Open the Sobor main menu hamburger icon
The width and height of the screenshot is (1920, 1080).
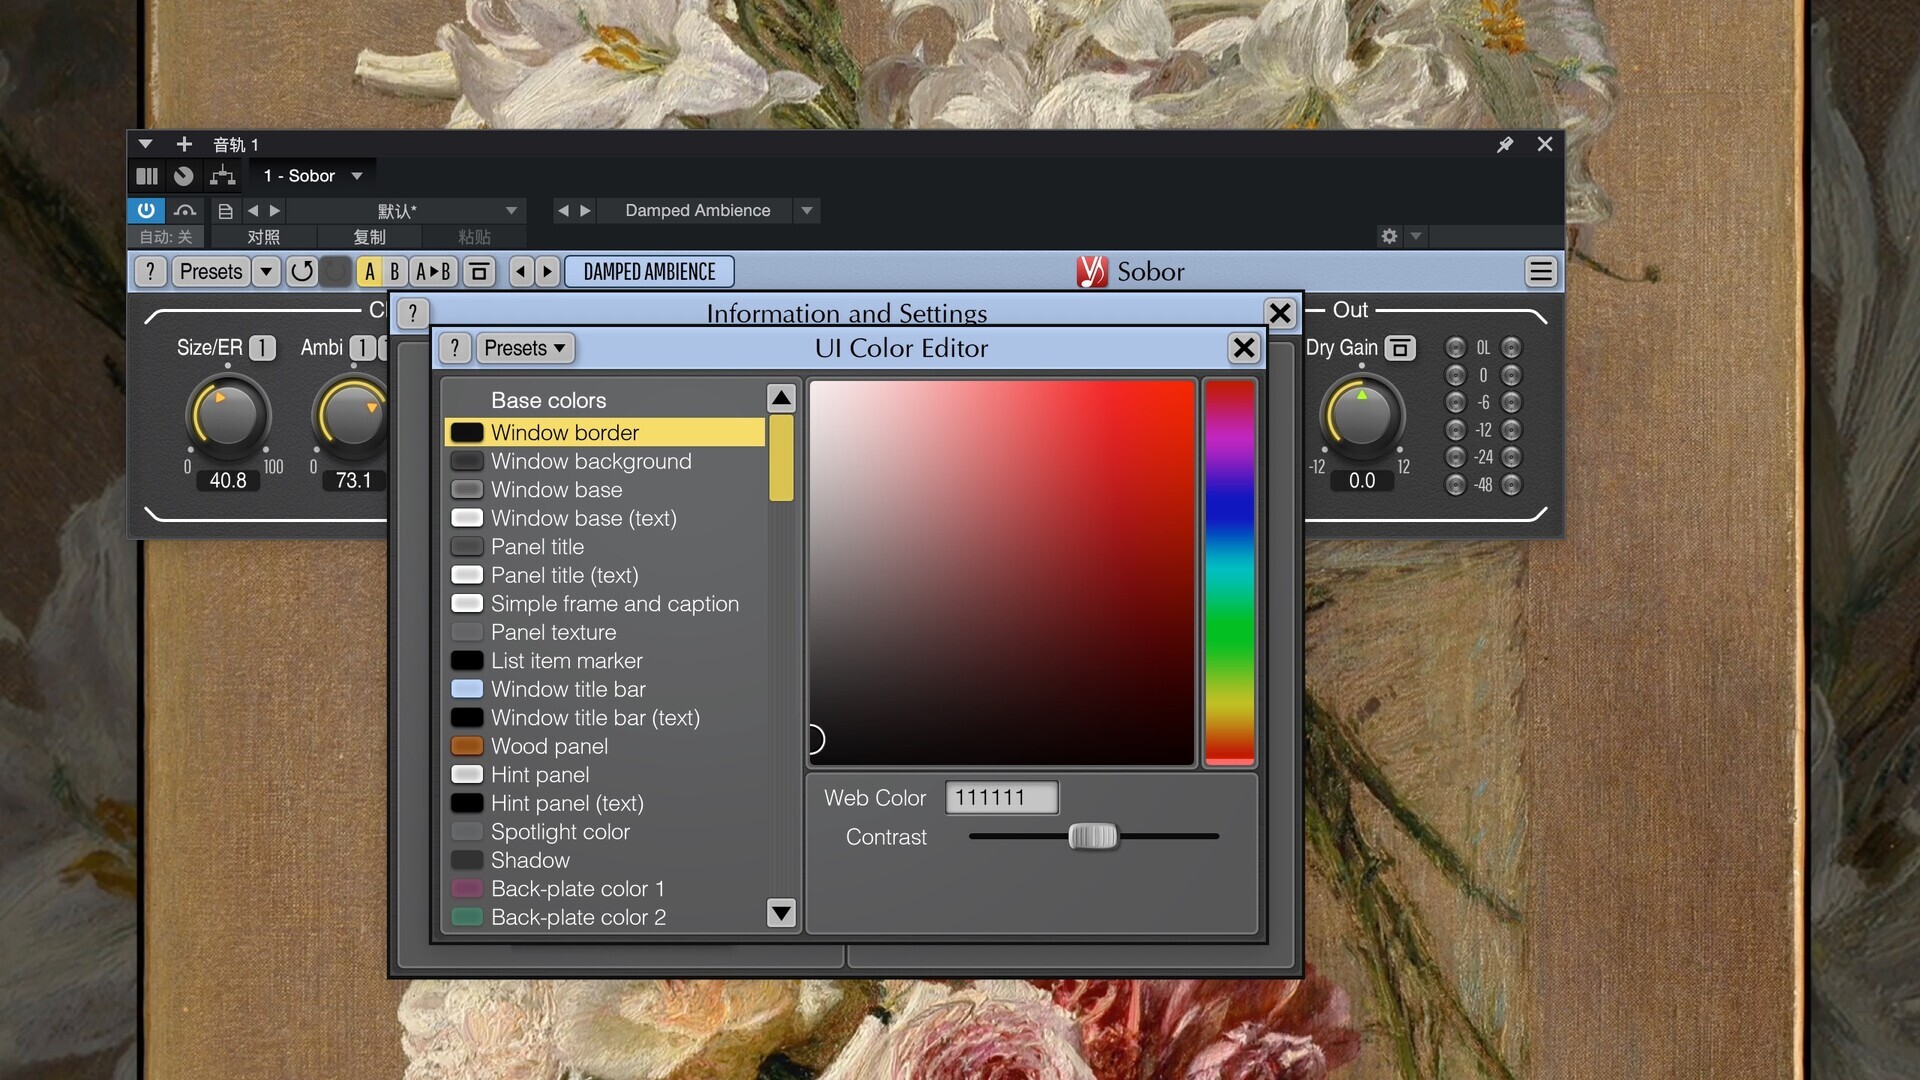1540,272
